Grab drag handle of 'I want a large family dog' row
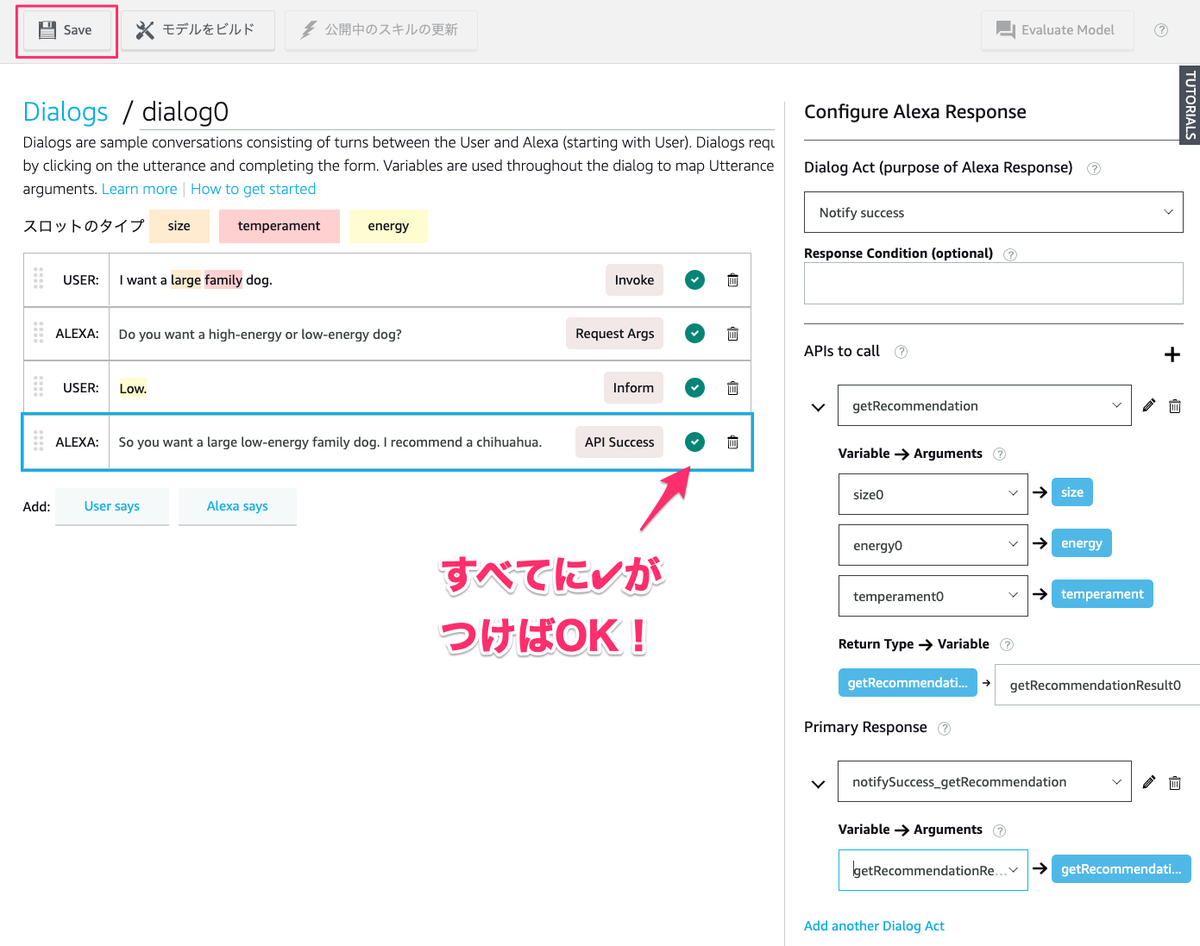Image resolution: width=1200 pixels, height=946 pixels. pyautogui.click(x=39, y=278)
